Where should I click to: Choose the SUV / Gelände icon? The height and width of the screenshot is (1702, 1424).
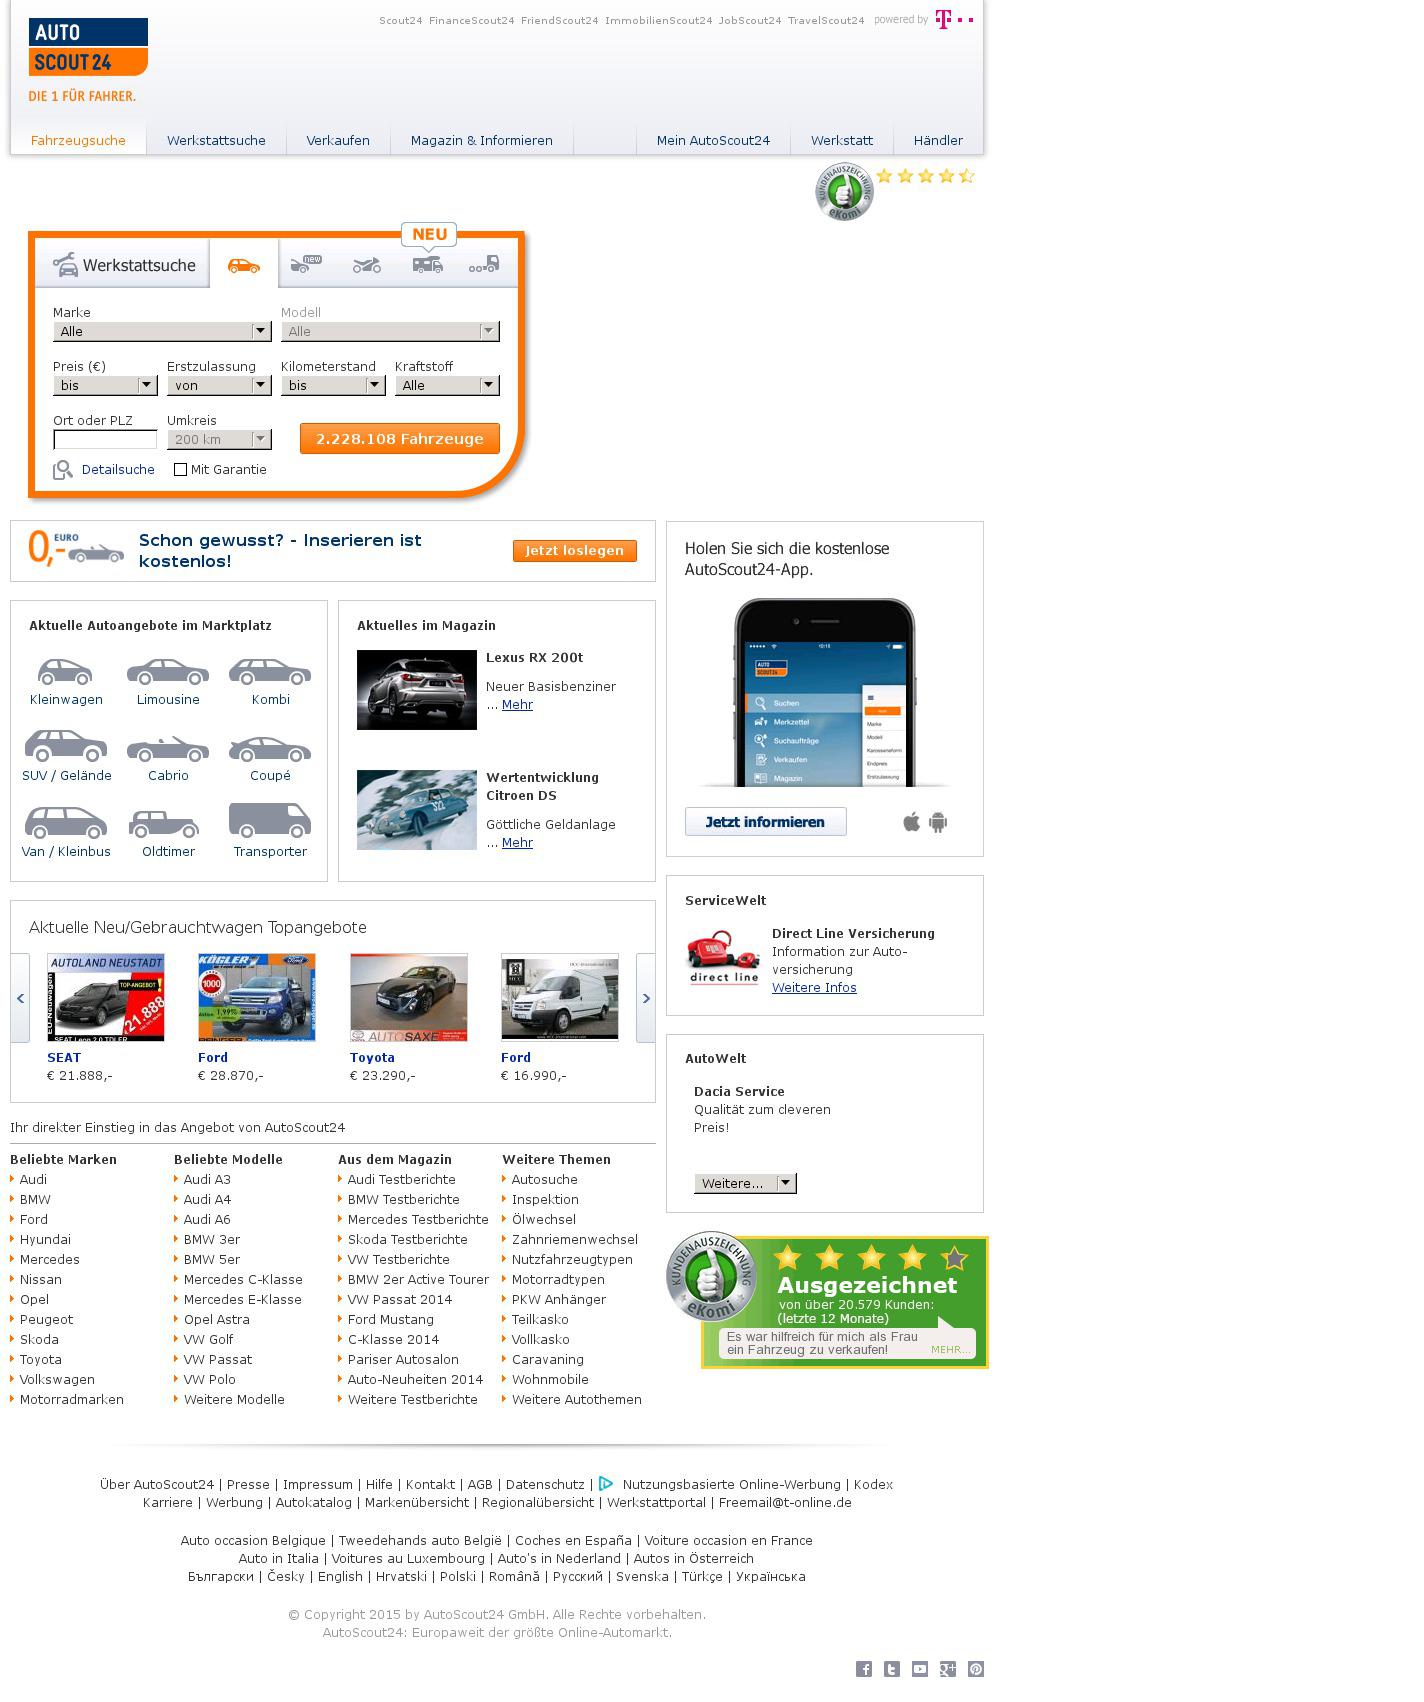[x=66, y=746]
